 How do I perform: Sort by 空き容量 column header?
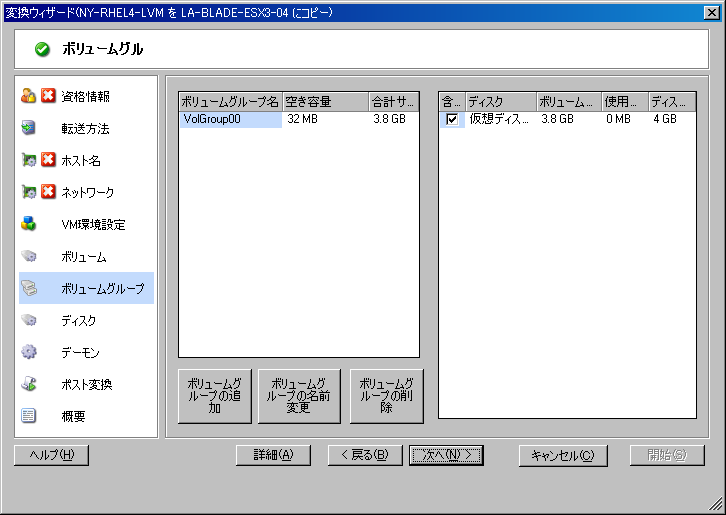(325, 101)
